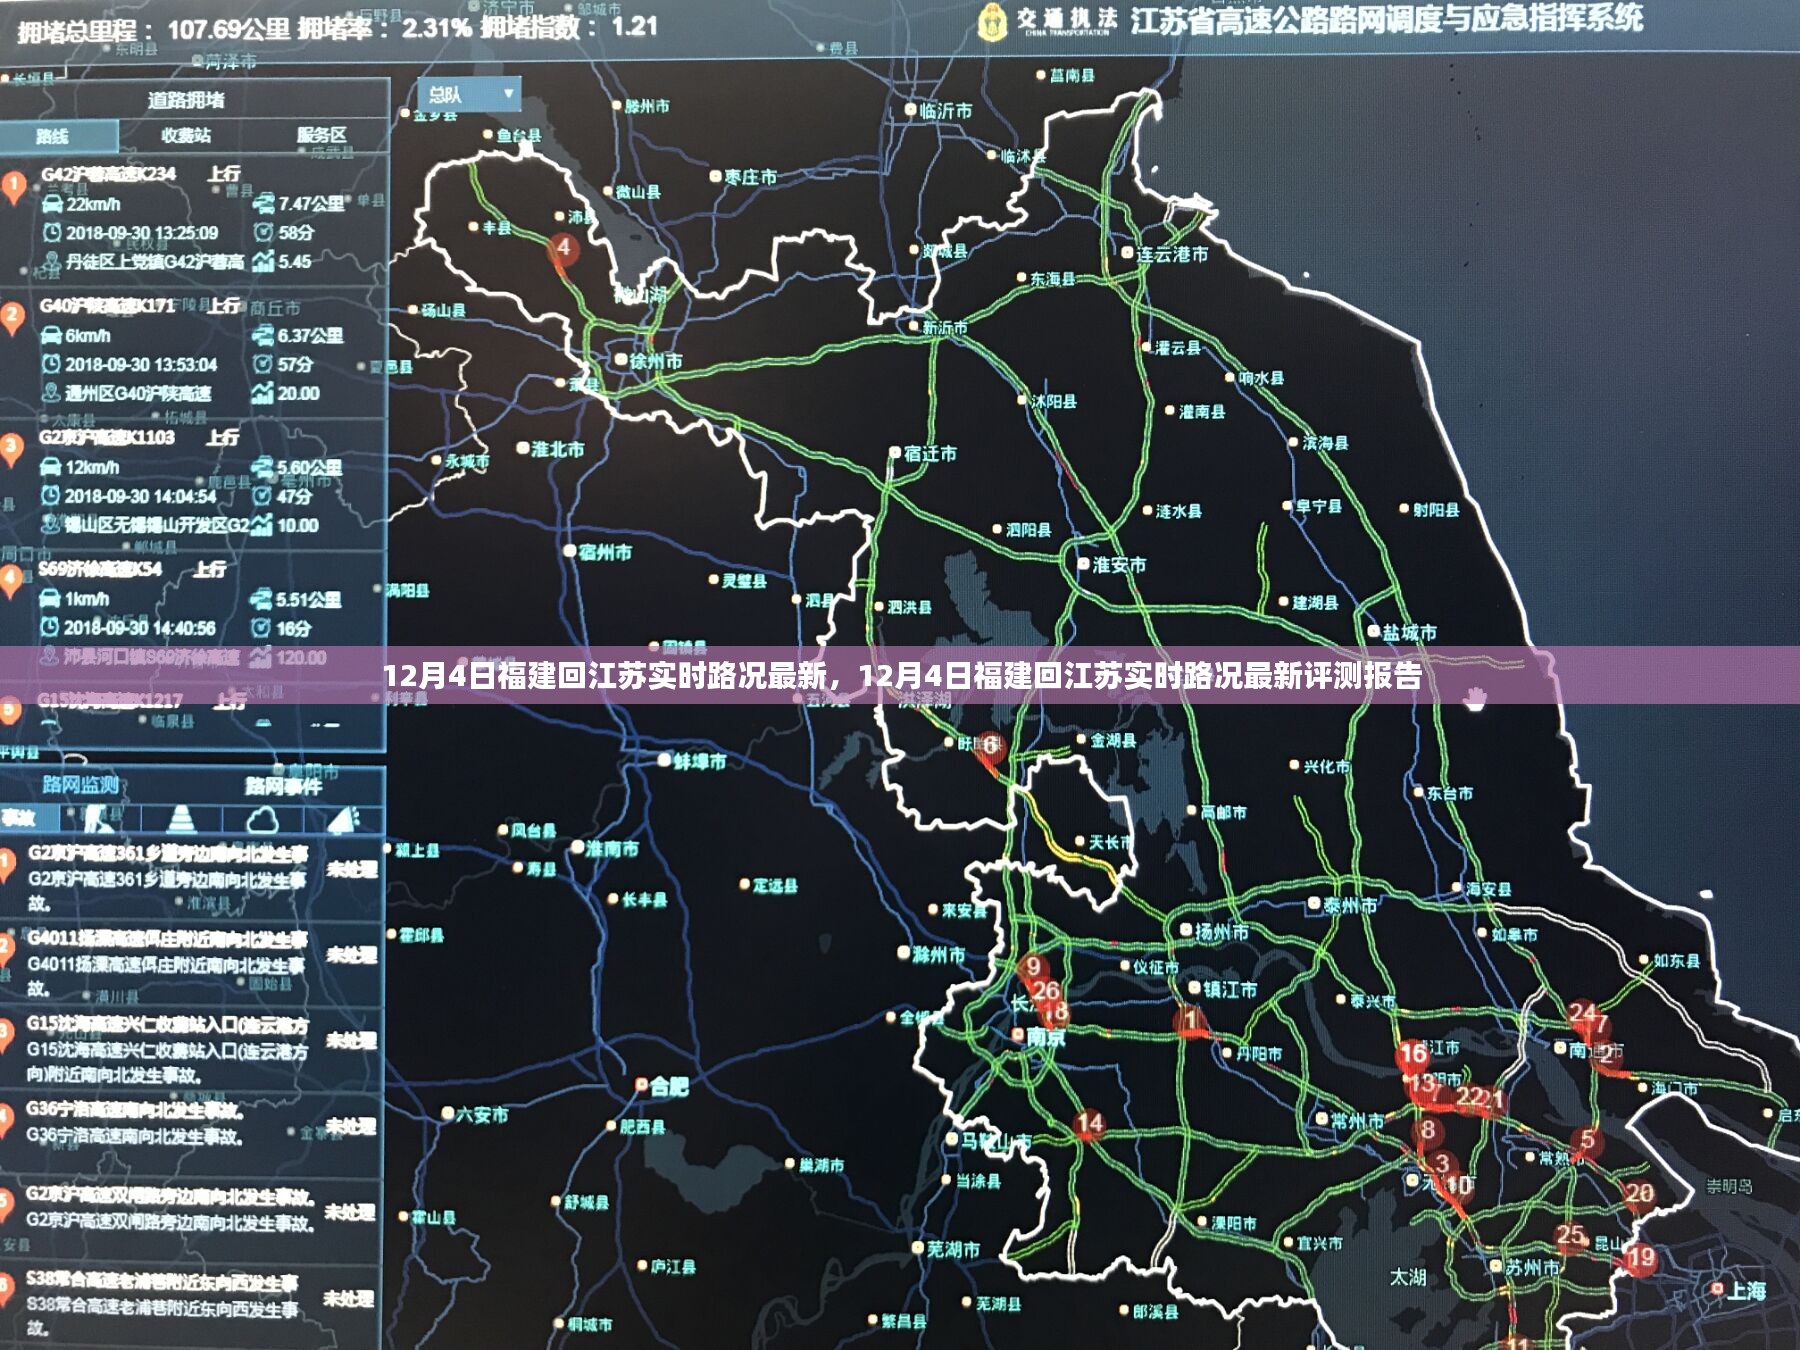Click red map marker 25 near 昆山
Image resolution: width=1800 pixels, height=1350 pixels.
pos(1571,1236)
